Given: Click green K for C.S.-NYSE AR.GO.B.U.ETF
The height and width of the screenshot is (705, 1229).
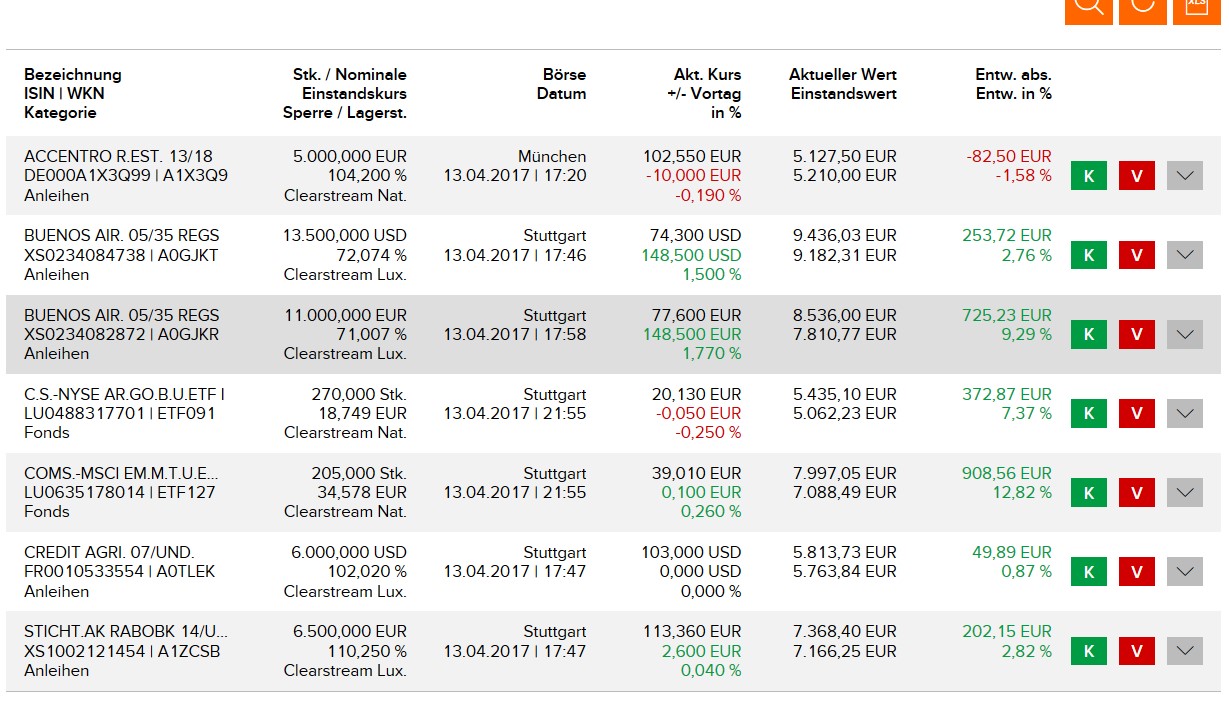Looking at the screenshot, I should [1088, 413].
